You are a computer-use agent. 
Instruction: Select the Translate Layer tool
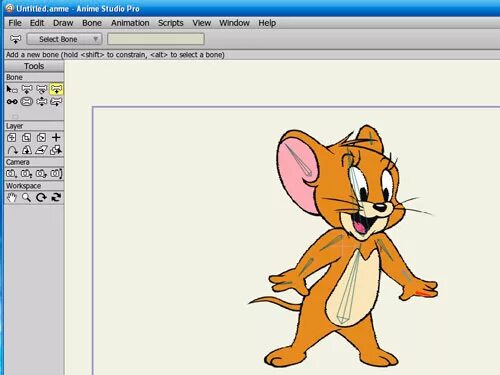click(12, 138)
